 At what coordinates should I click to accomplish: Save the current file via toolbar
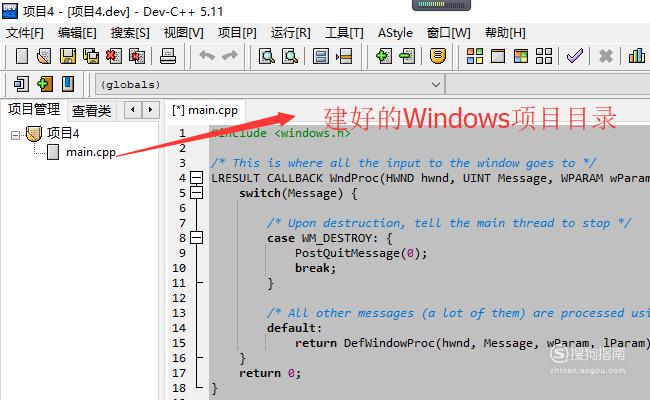[68, 56]
